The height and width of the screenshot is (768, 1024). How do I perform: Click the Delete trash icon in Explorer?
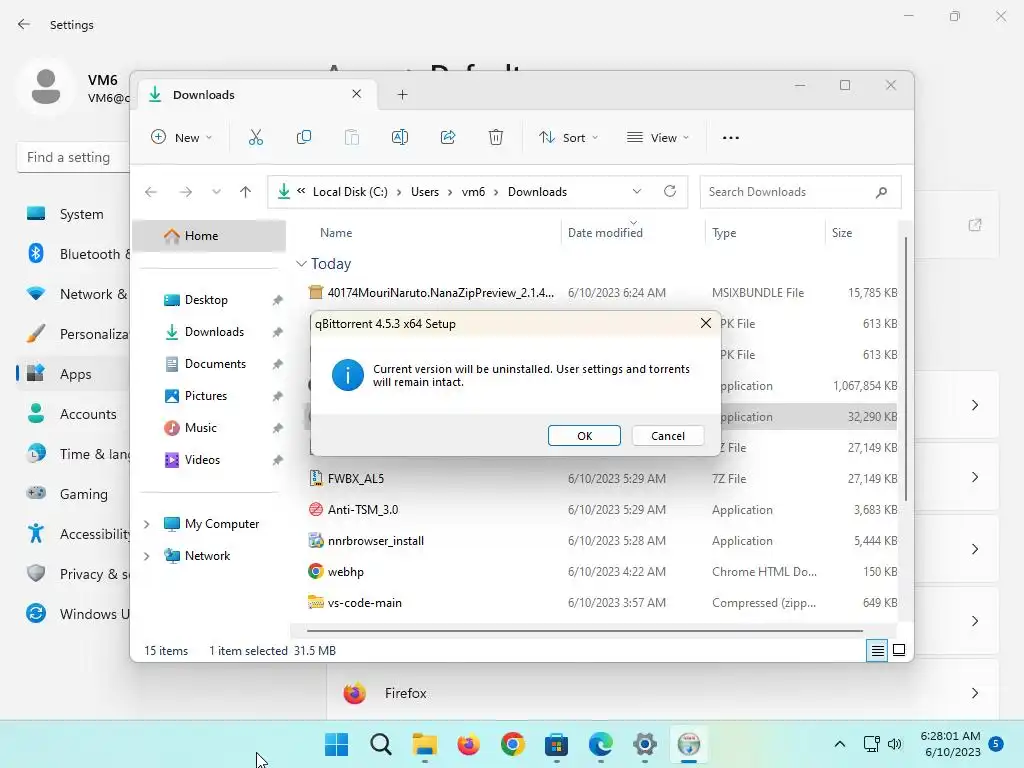click(496, 137)
